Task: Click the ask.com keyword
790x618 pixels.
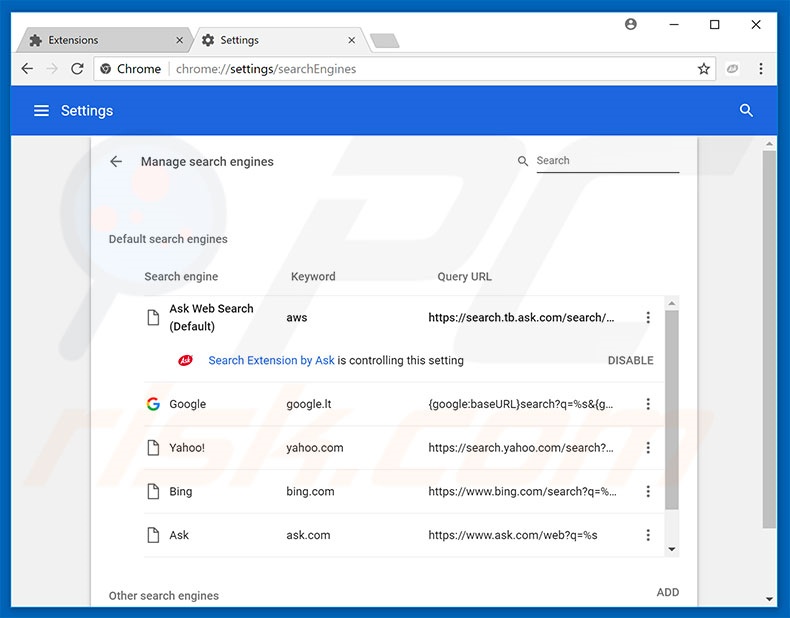Action: pyautogui.click(x=308, y=535)
